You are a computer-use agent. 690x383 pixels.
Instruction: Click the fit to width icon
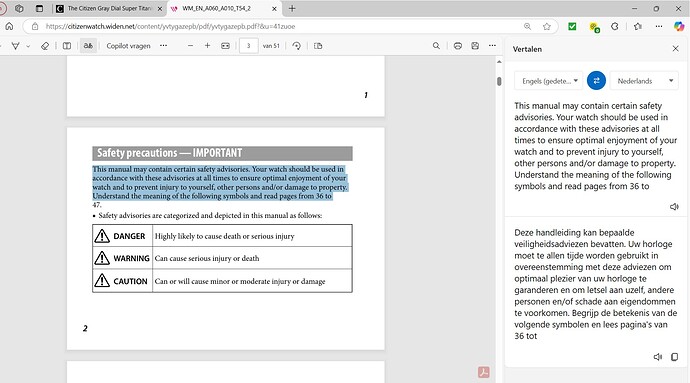(x=225, y=46)
